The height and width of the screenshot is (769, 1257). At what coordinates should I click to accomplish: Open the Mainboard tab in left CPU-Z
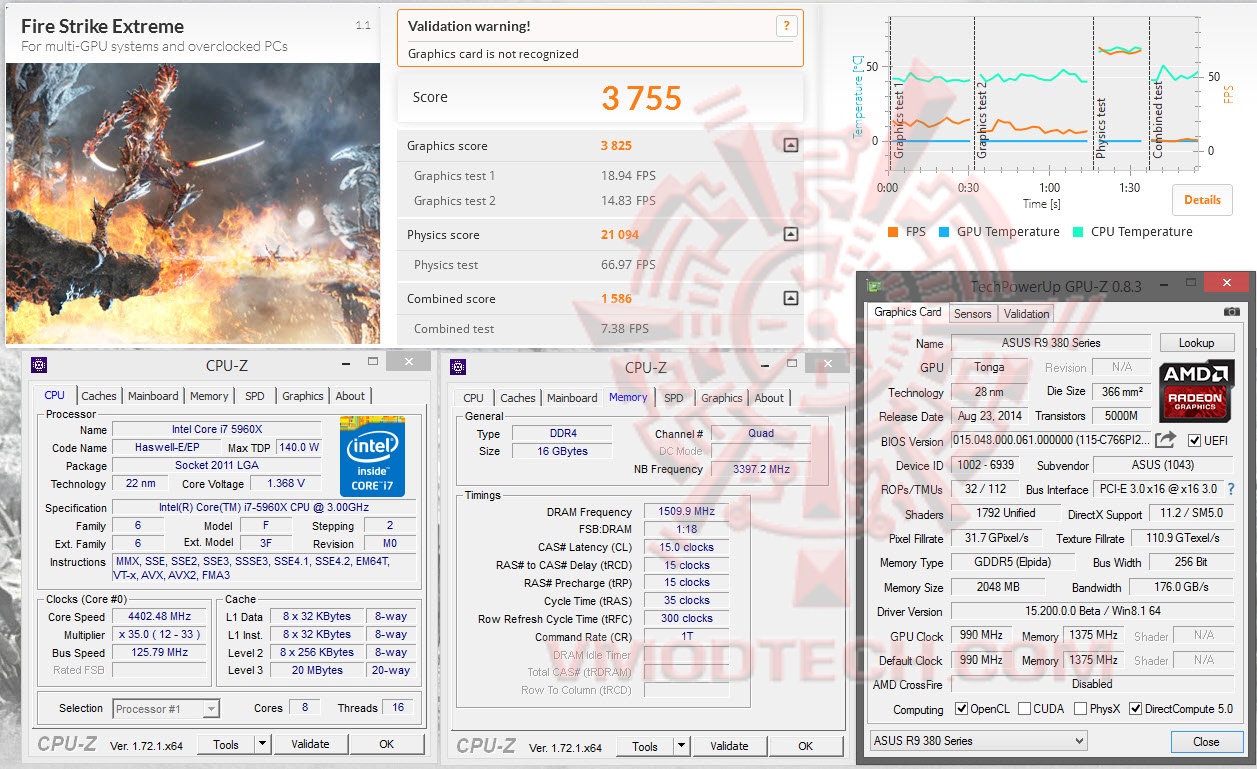(153, 396)
